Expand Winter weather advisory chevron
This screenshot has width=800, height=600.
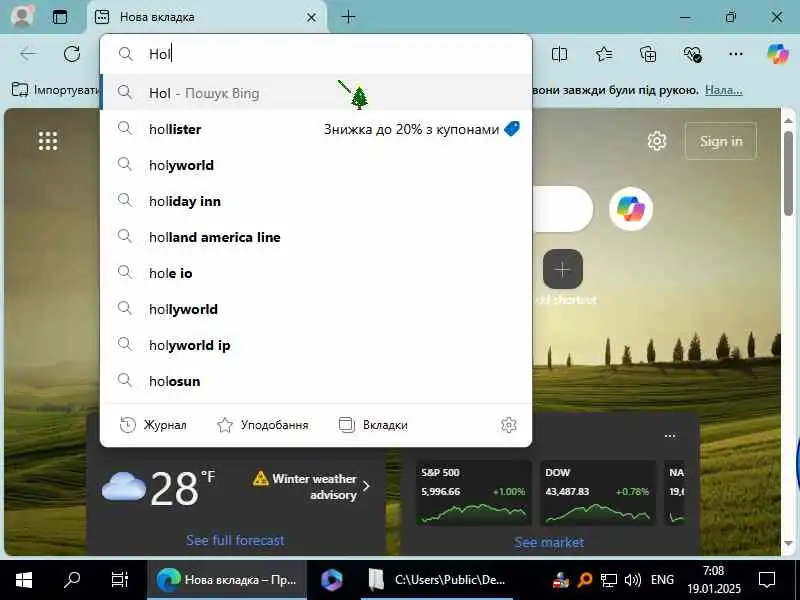[366, 486]
